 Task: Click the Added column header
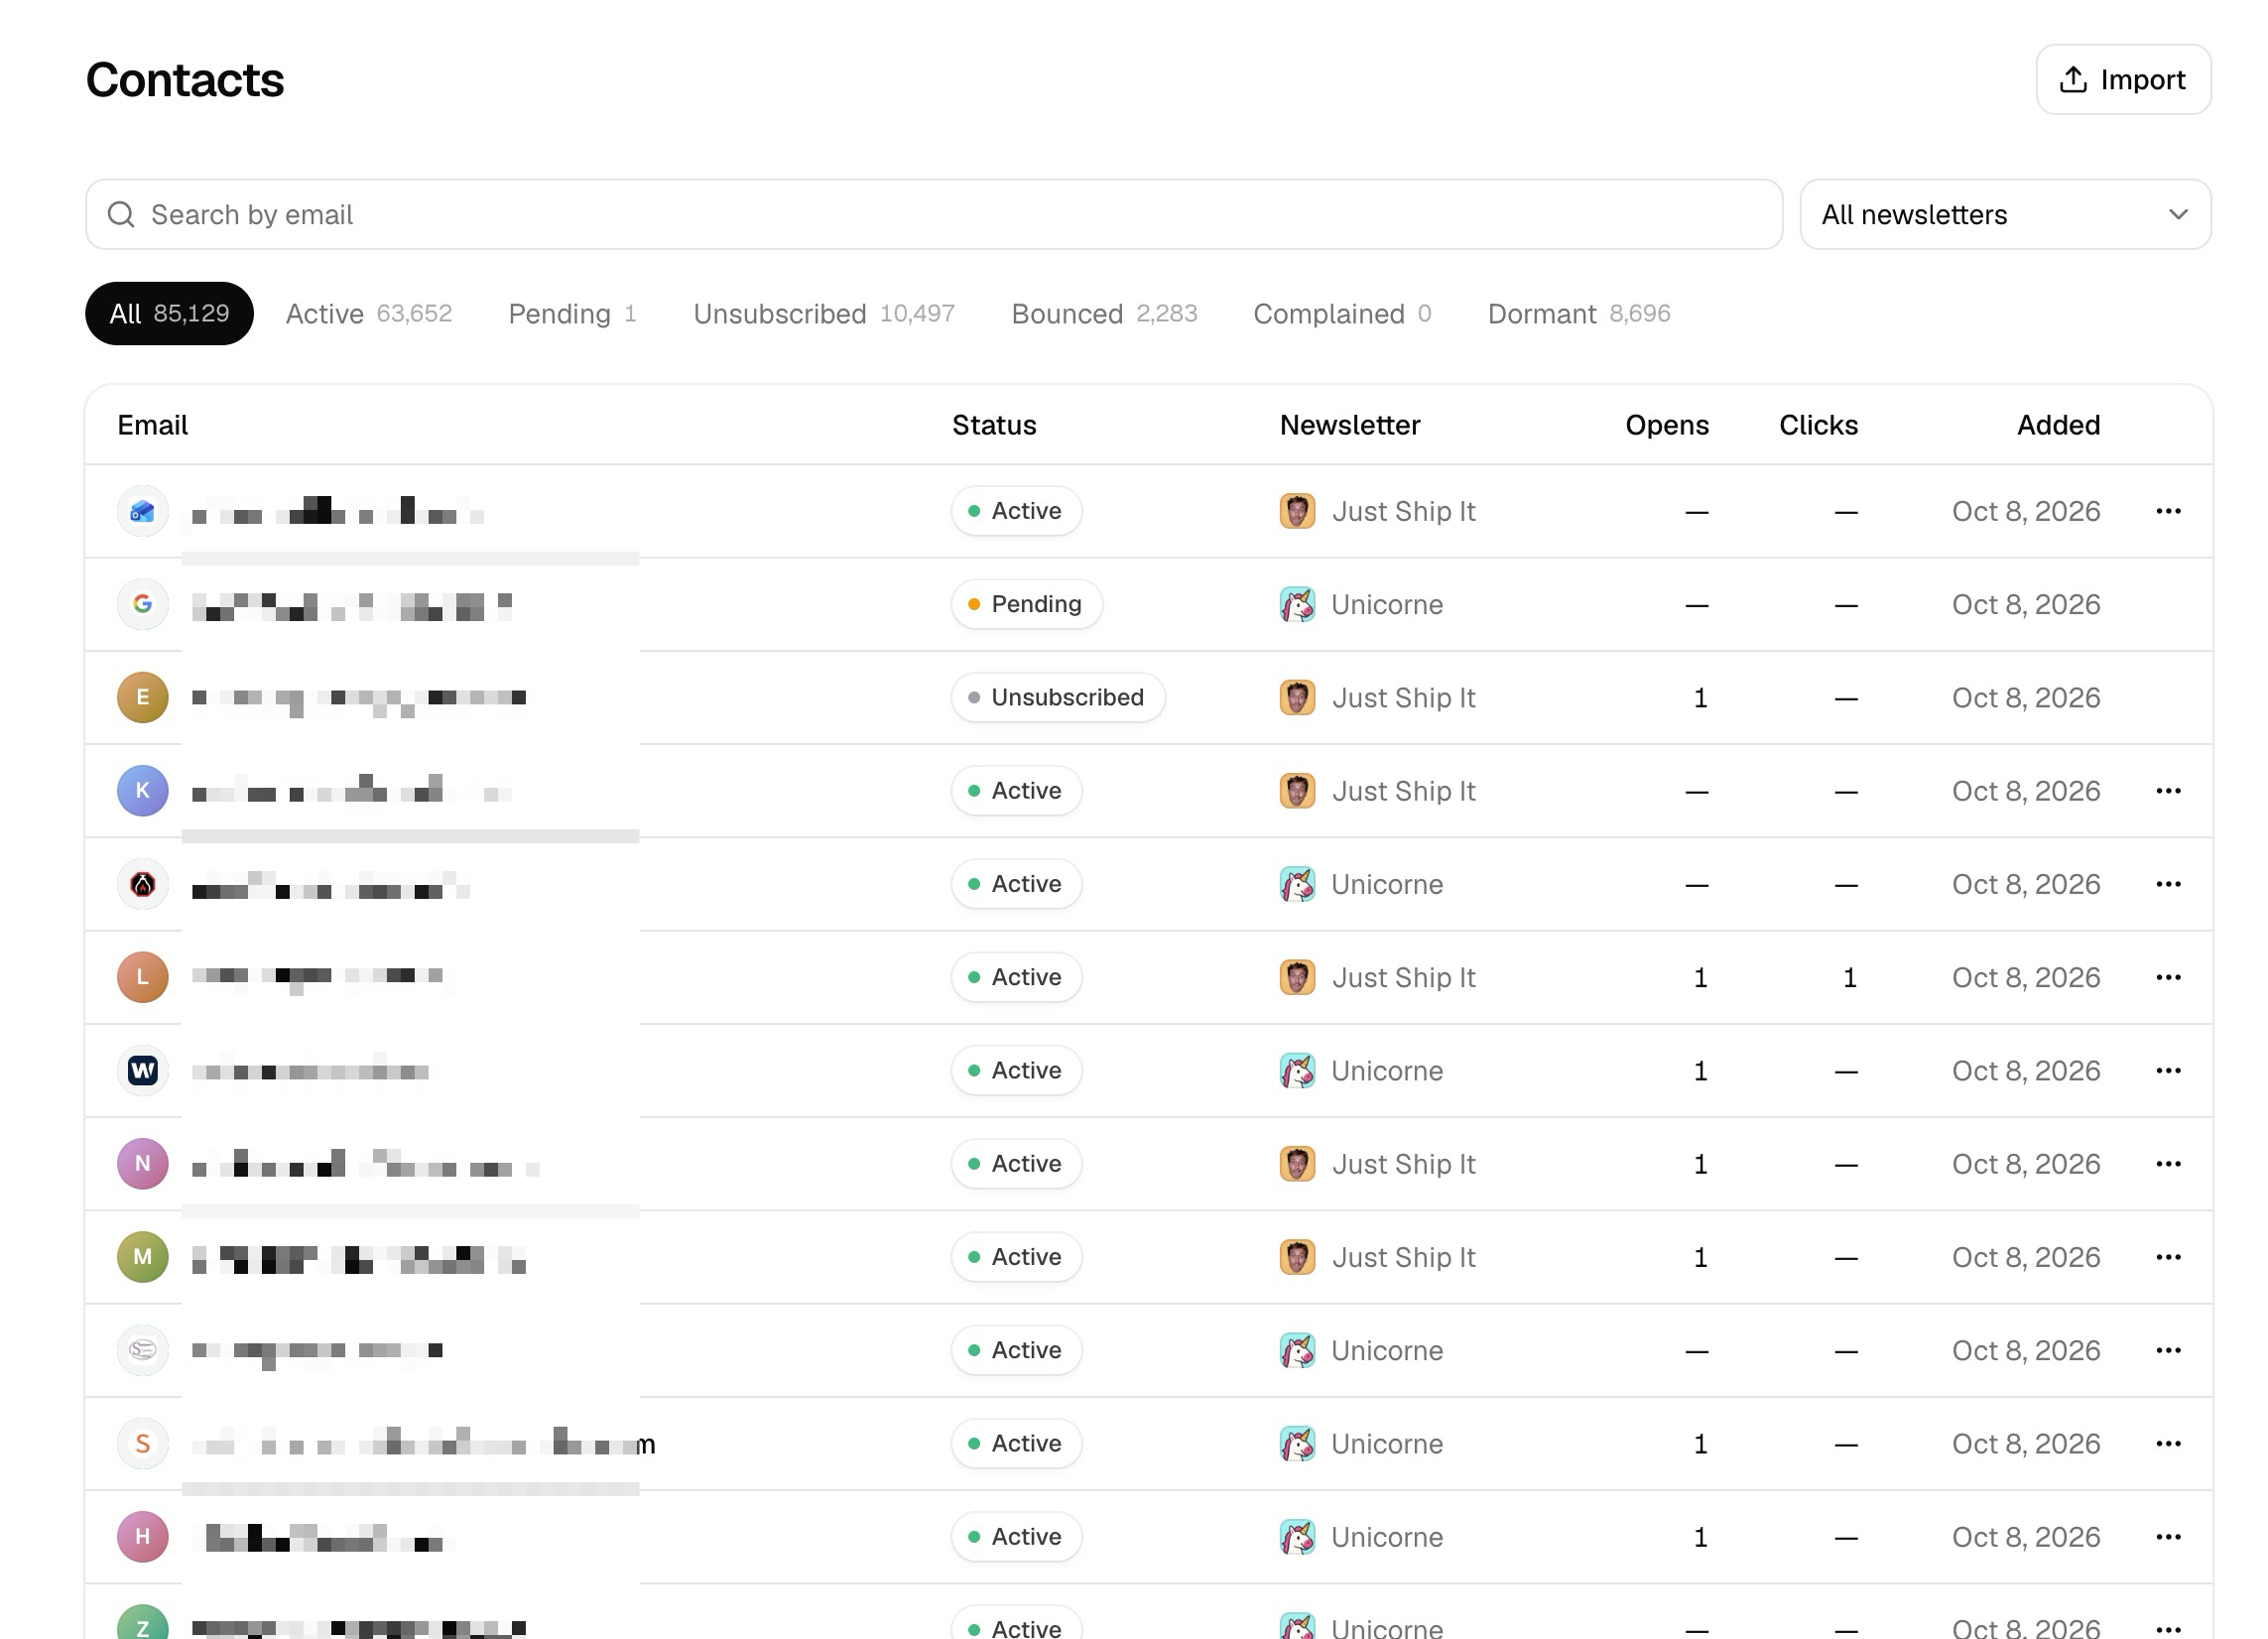click(x=2058, y=425)
